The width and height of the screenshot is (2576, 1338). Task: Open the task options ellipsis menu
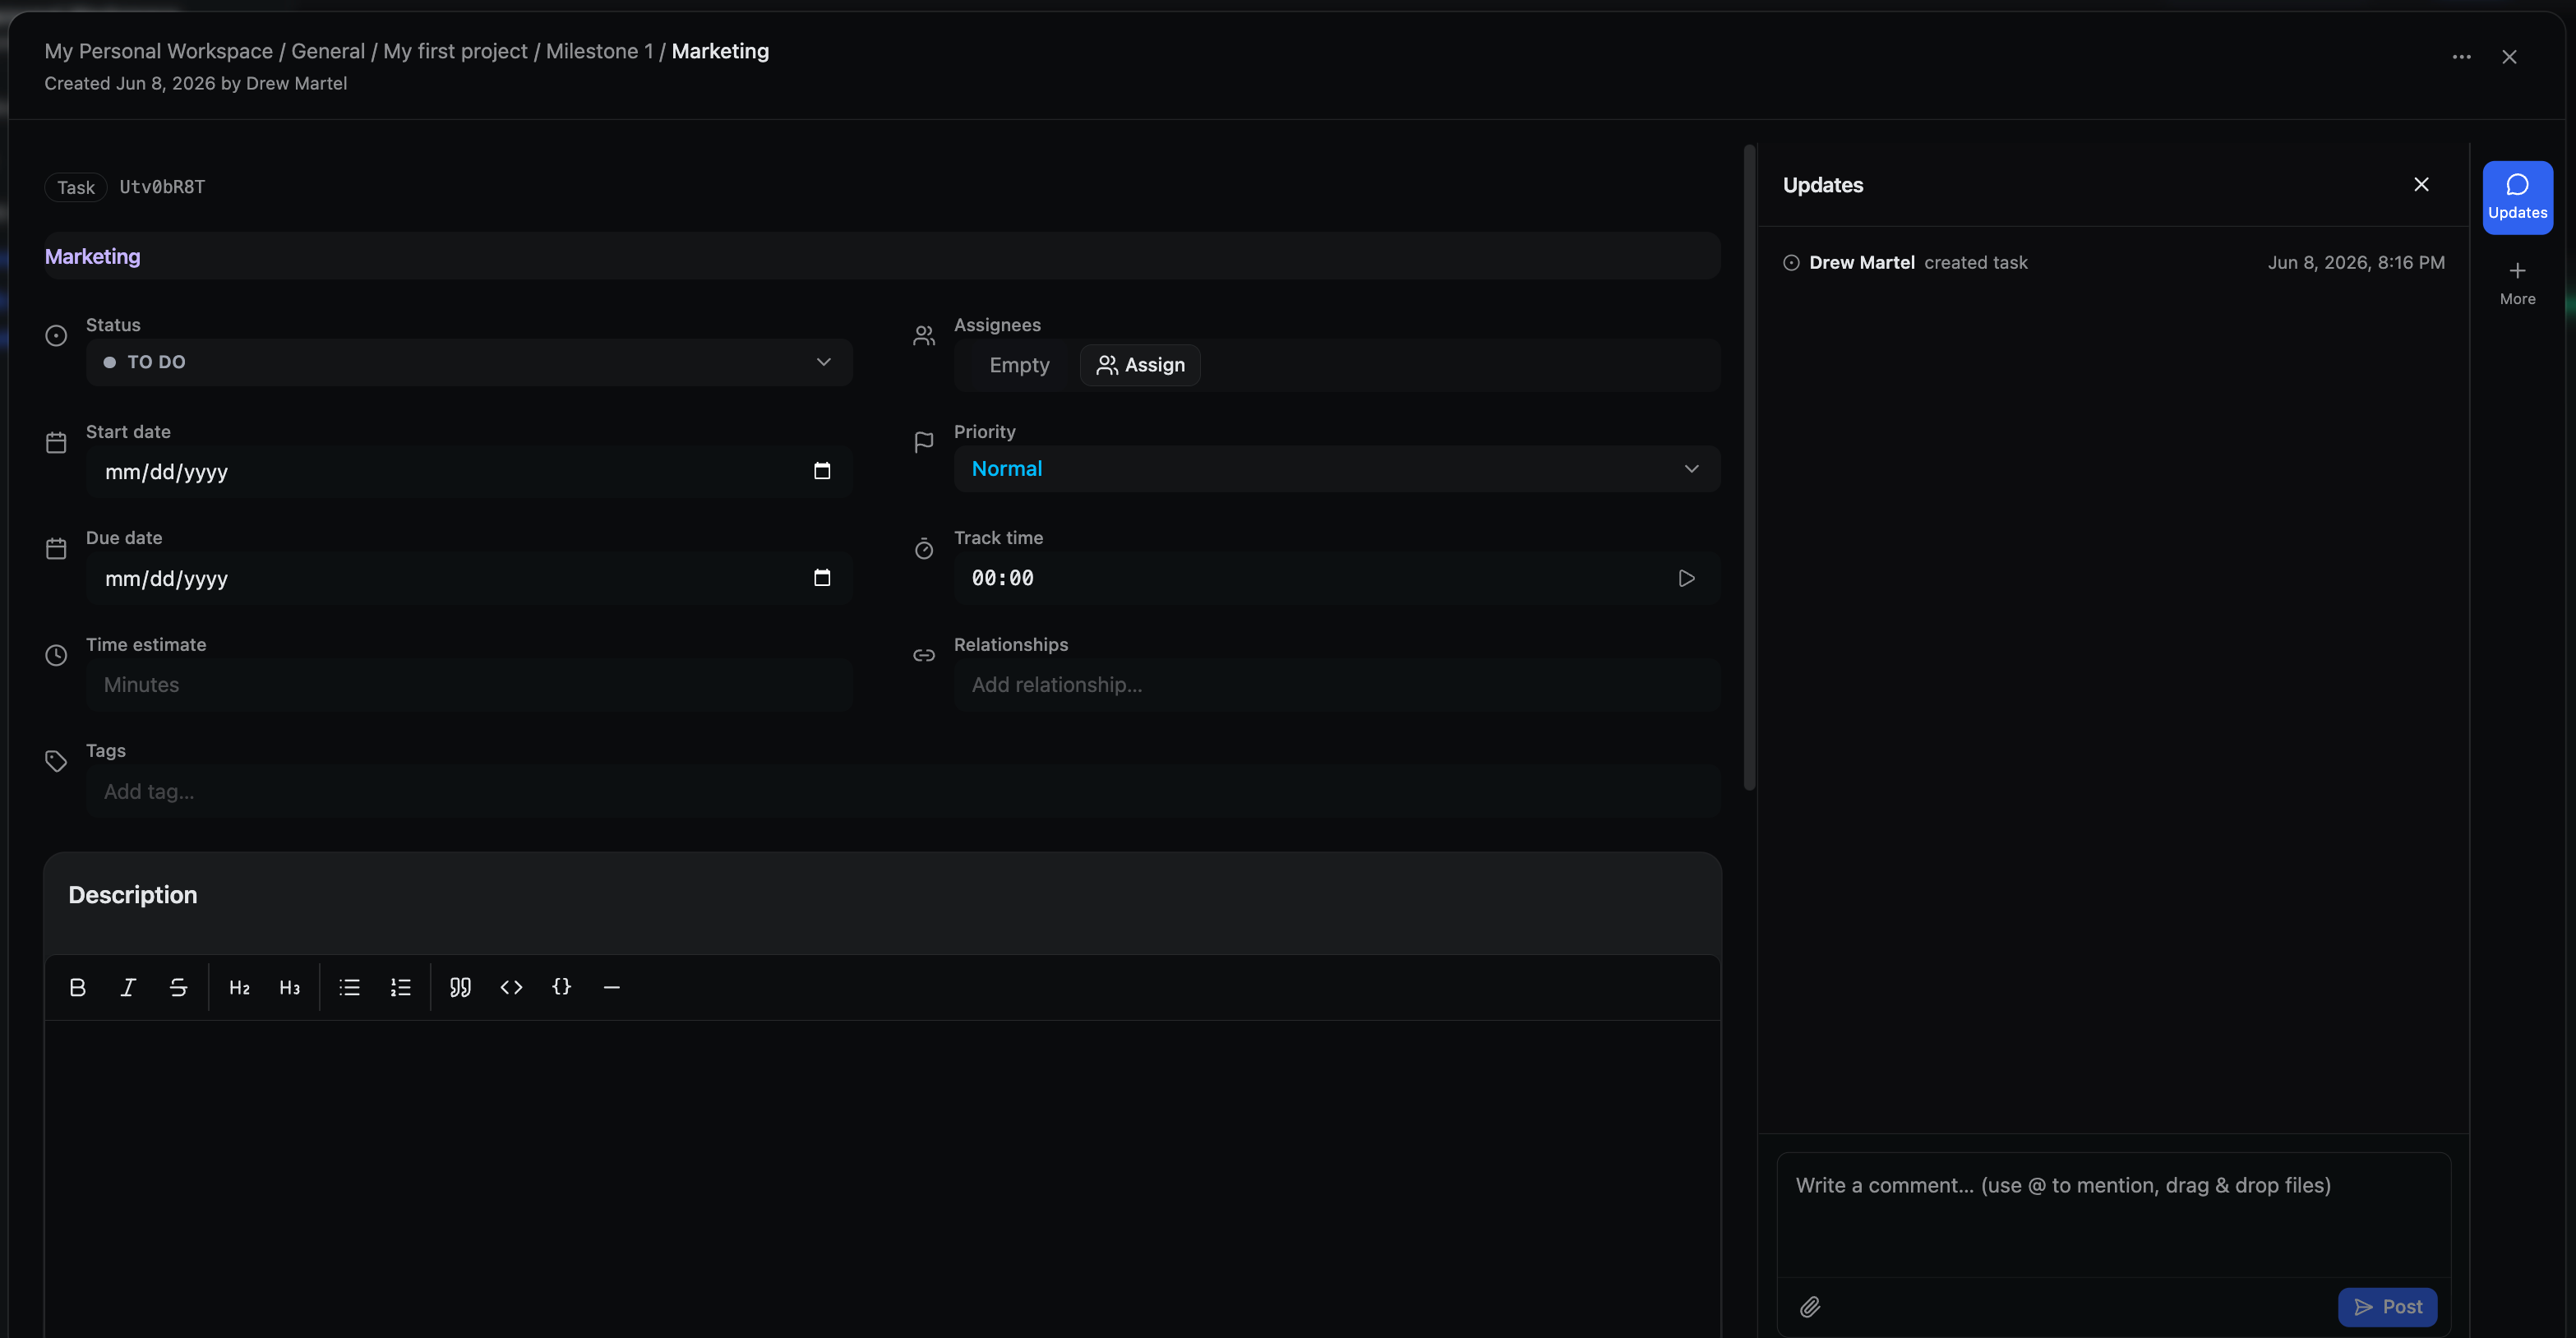pyautogui.click(x=2461, y=57)
